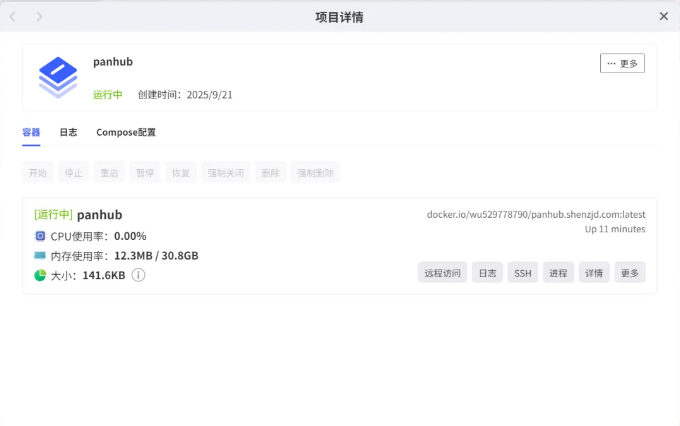Click the 重启 button

pyautogui.click(x=109, y=173)
